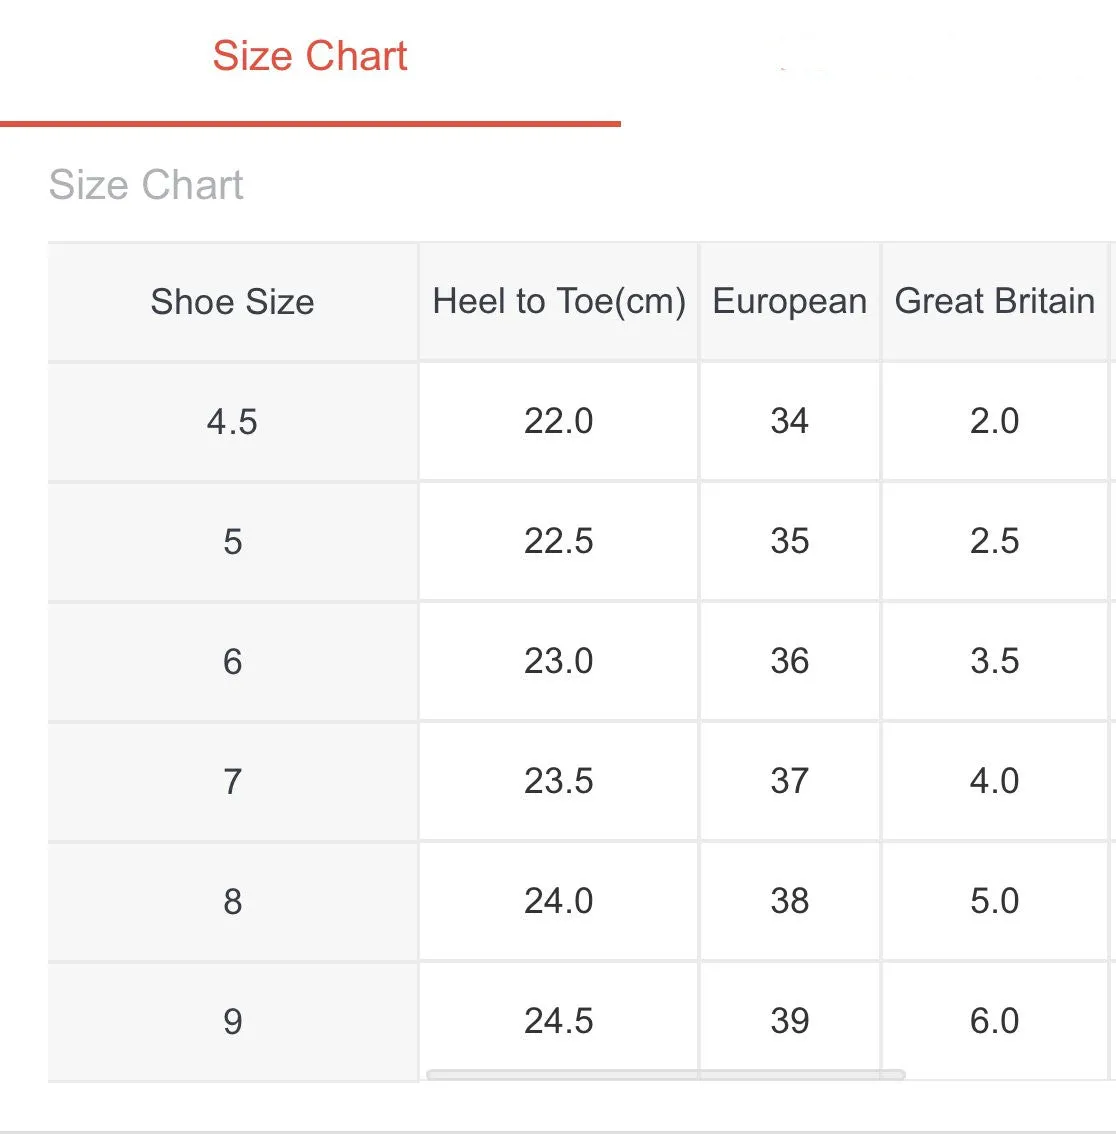Select shoe size 6 row cell
The width and height of the screenshot is (1116, 1134).
232,662
